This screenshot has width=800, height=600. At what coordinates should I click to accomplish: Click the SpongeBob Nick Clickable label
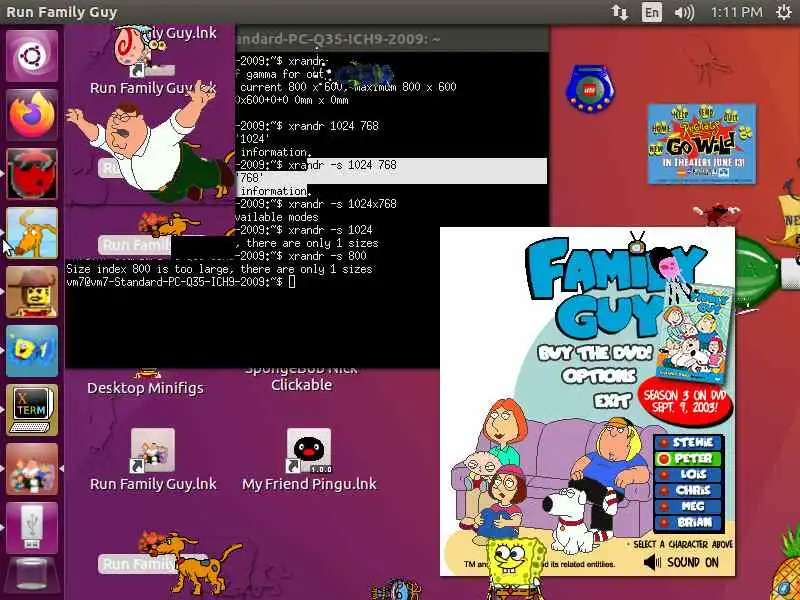coord(302,378)
